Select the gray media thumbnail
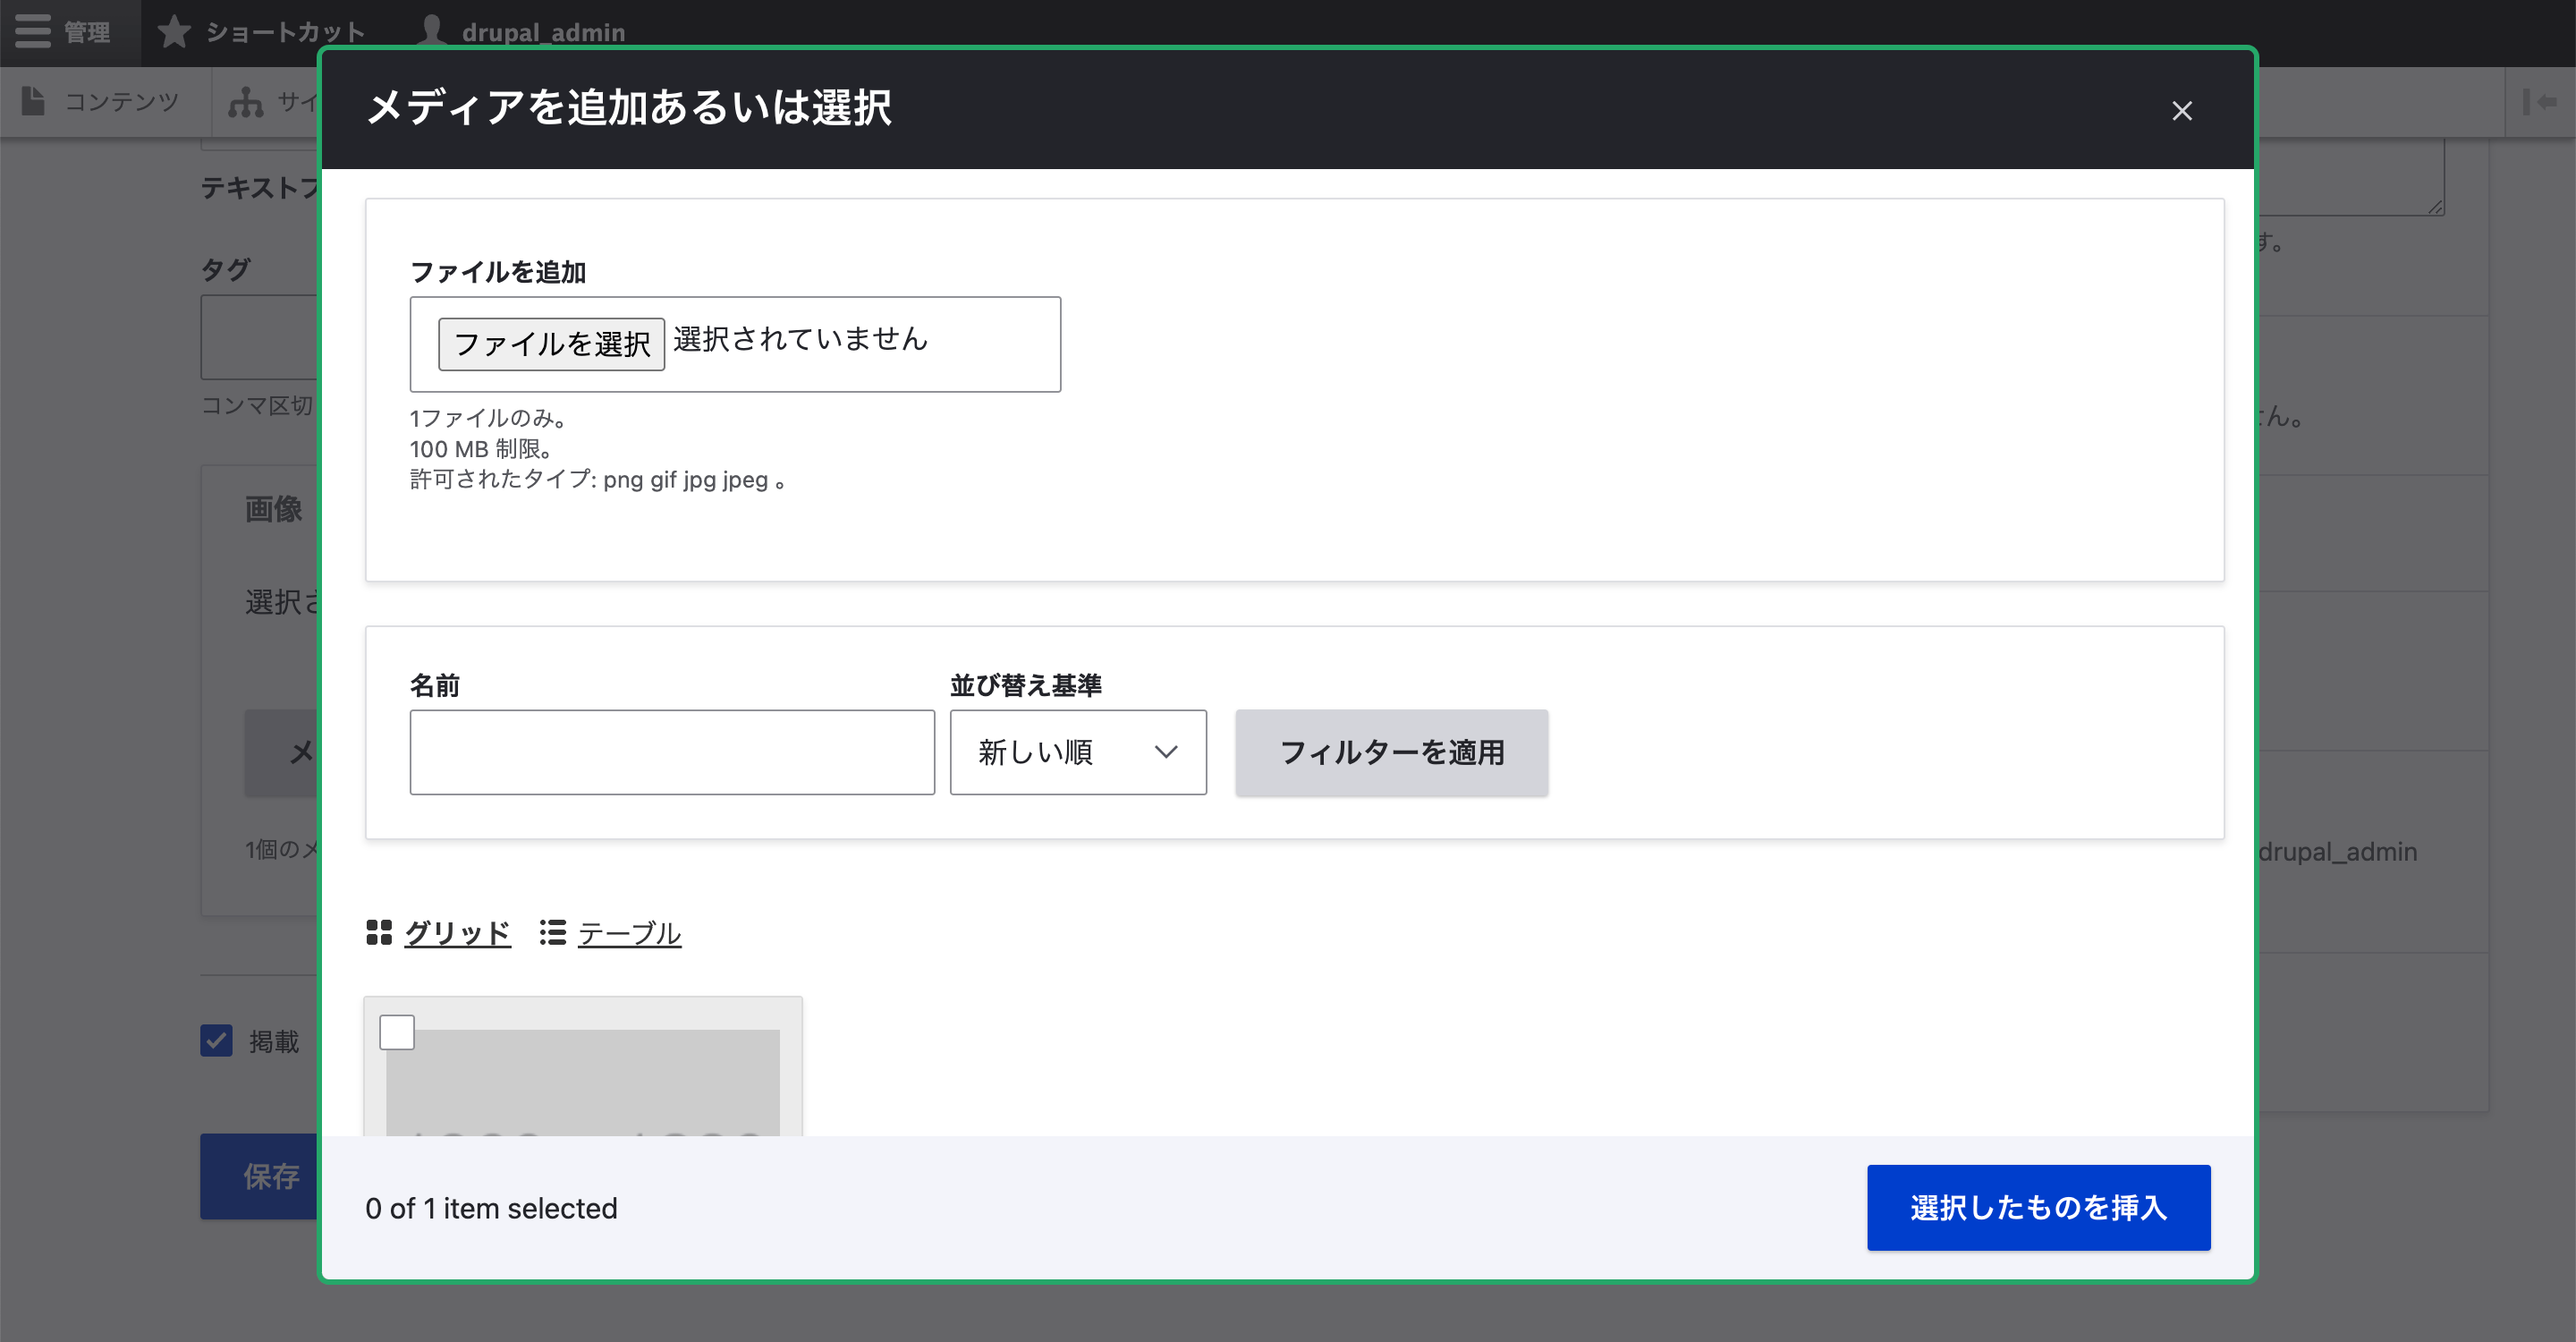 click(583, 1082)
